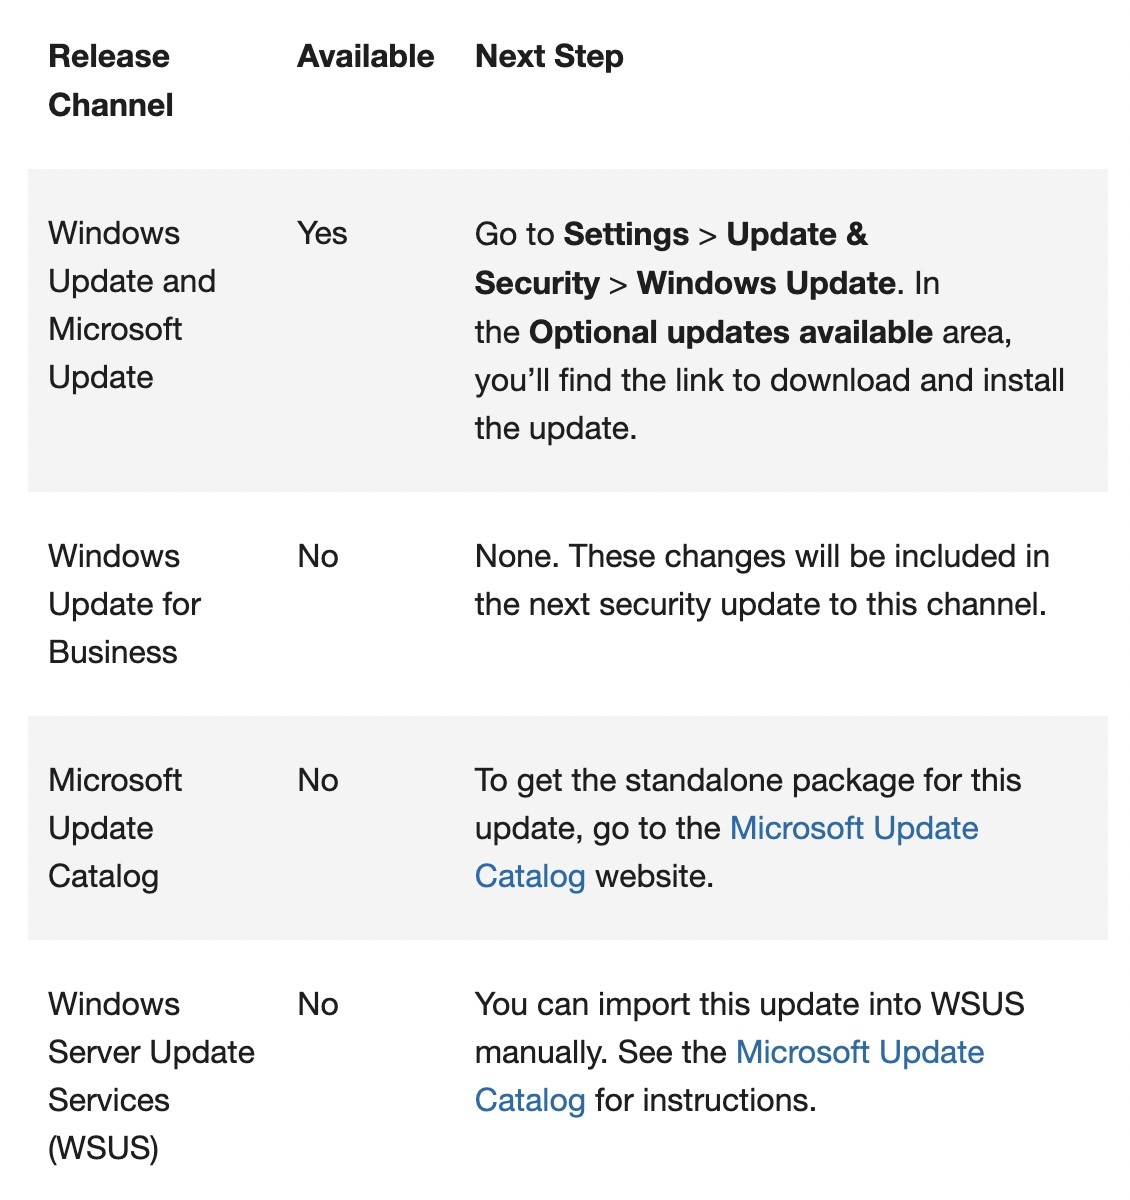Click the bold Settings text
Image resolution: width=1130 pixels, height=1200 pixels.
tap(626, 234)
